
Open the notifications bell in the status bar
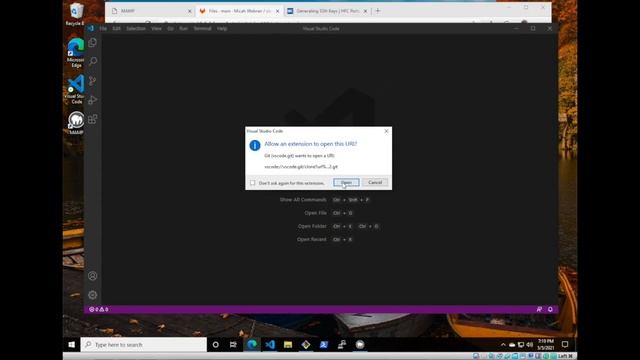pyautogui.click(x=550, y=309)
